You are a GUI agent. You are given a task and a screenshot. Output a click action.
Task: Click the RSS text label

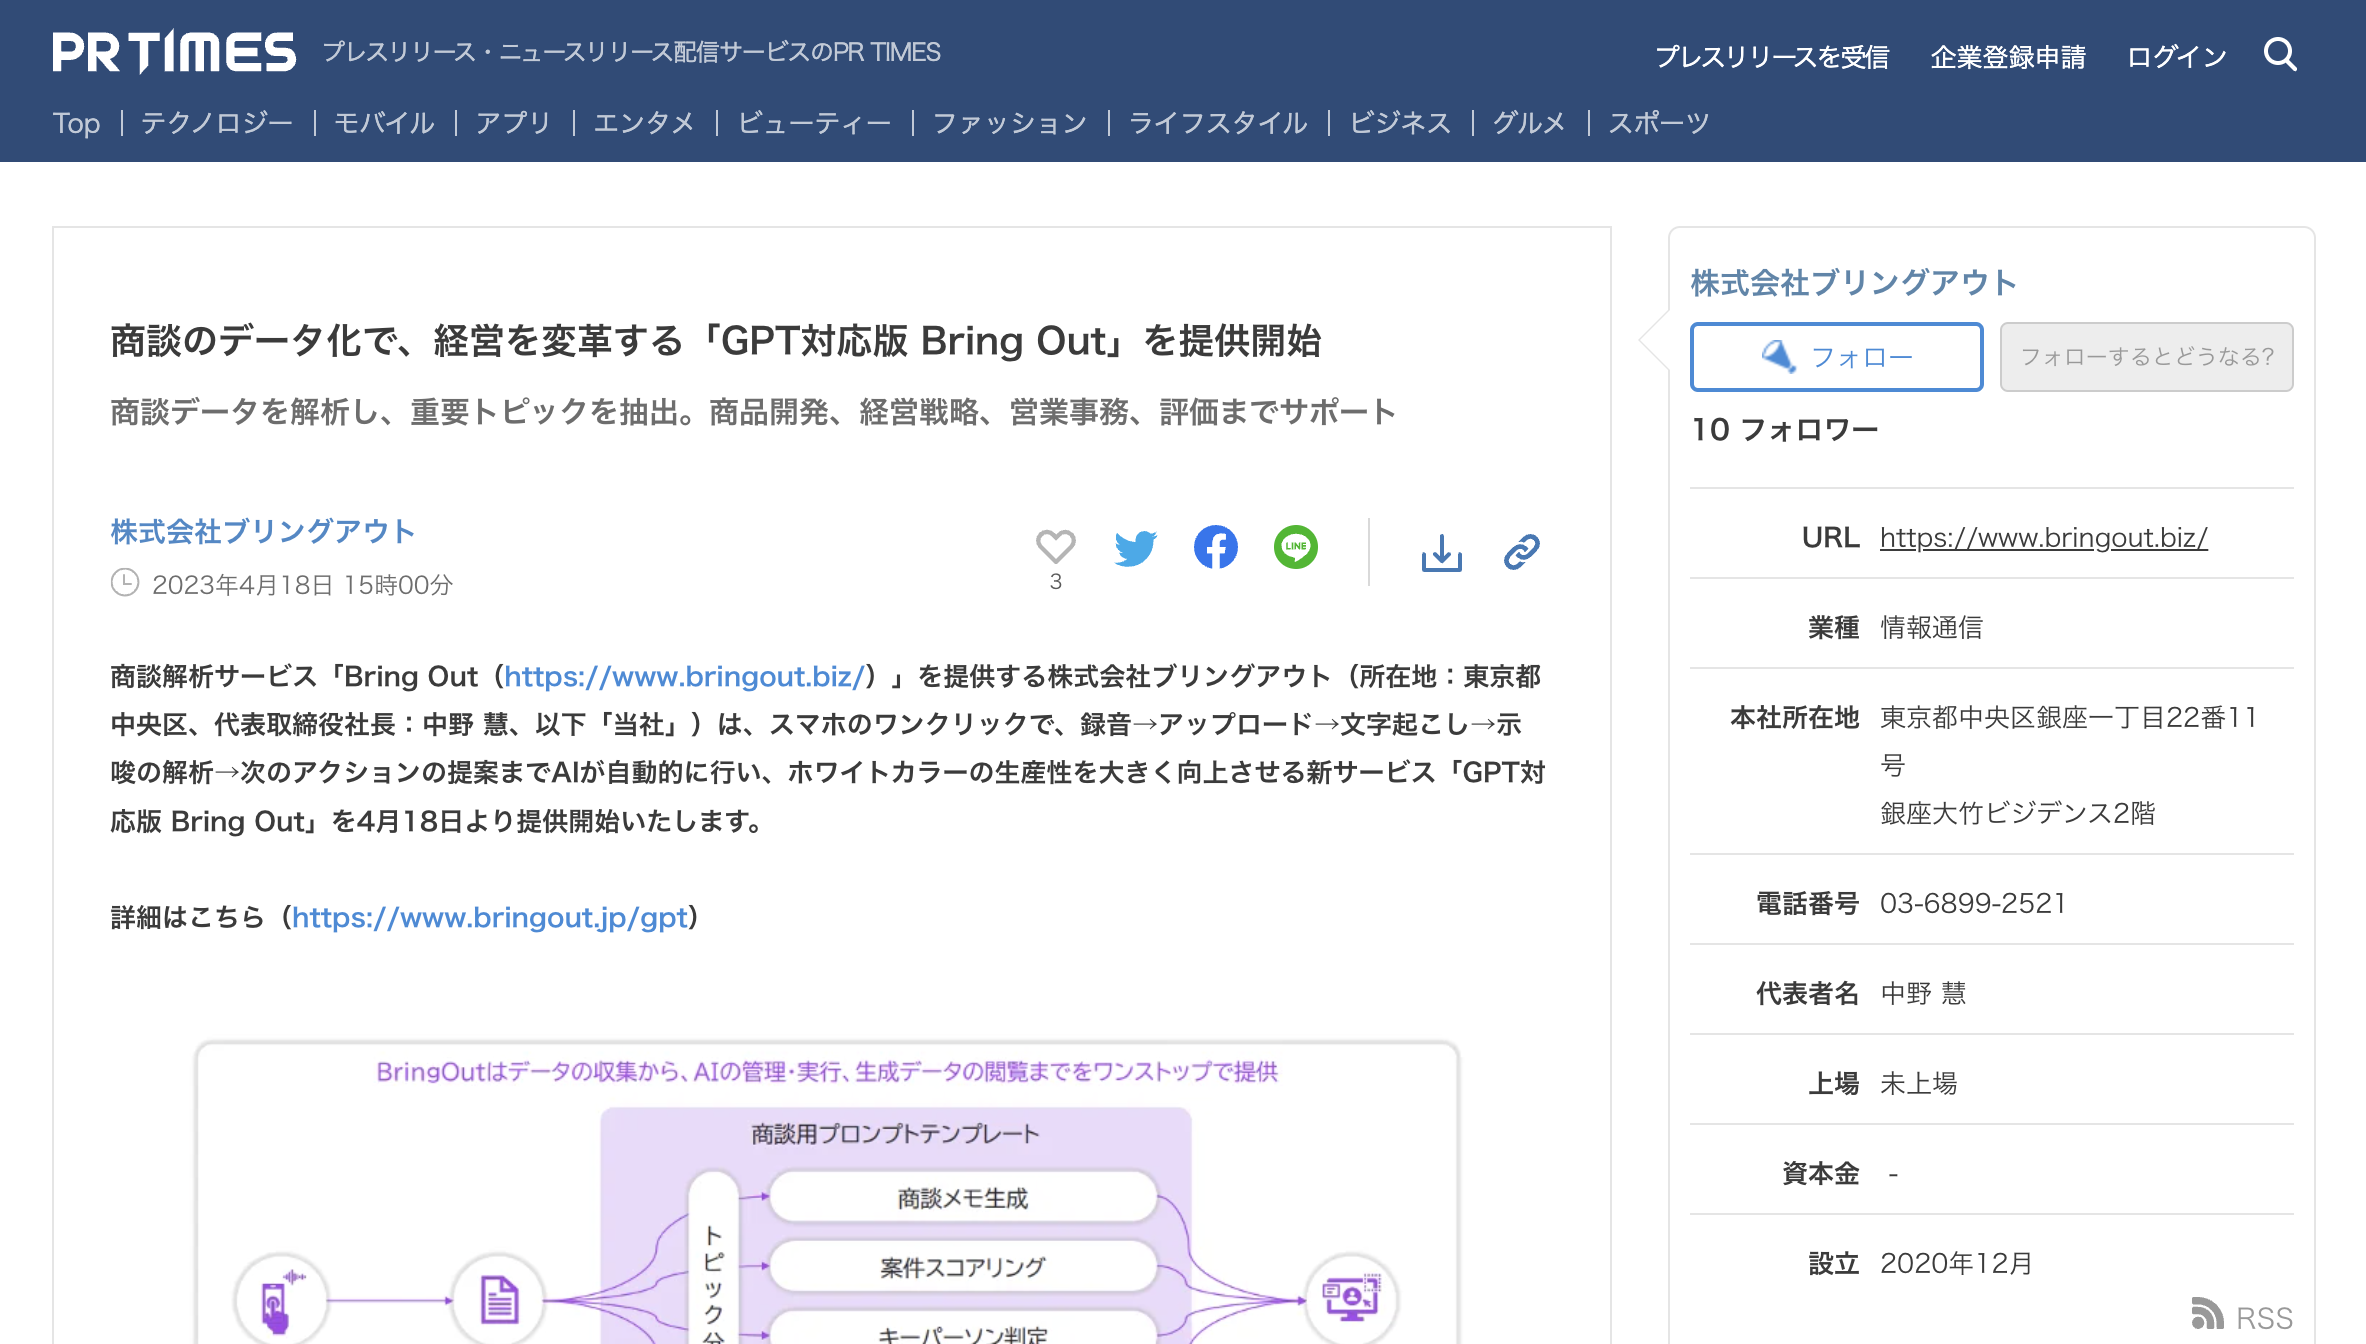pyautogui.click(x=2264, y=1317)
